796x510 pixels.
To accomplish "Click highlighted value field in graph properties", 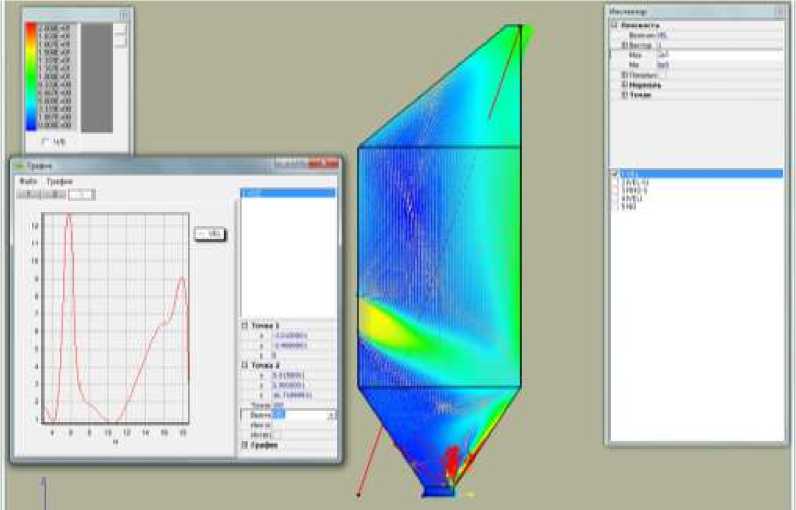I will click(304, 415).
